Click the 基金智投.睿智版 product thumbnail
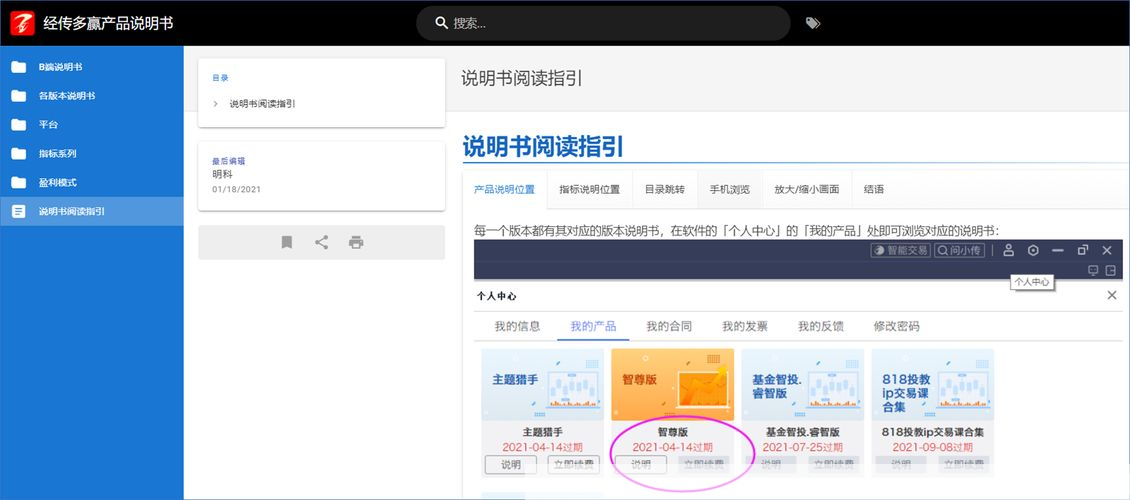Screen dimensions: 1130x500 [x=803, y=385]
